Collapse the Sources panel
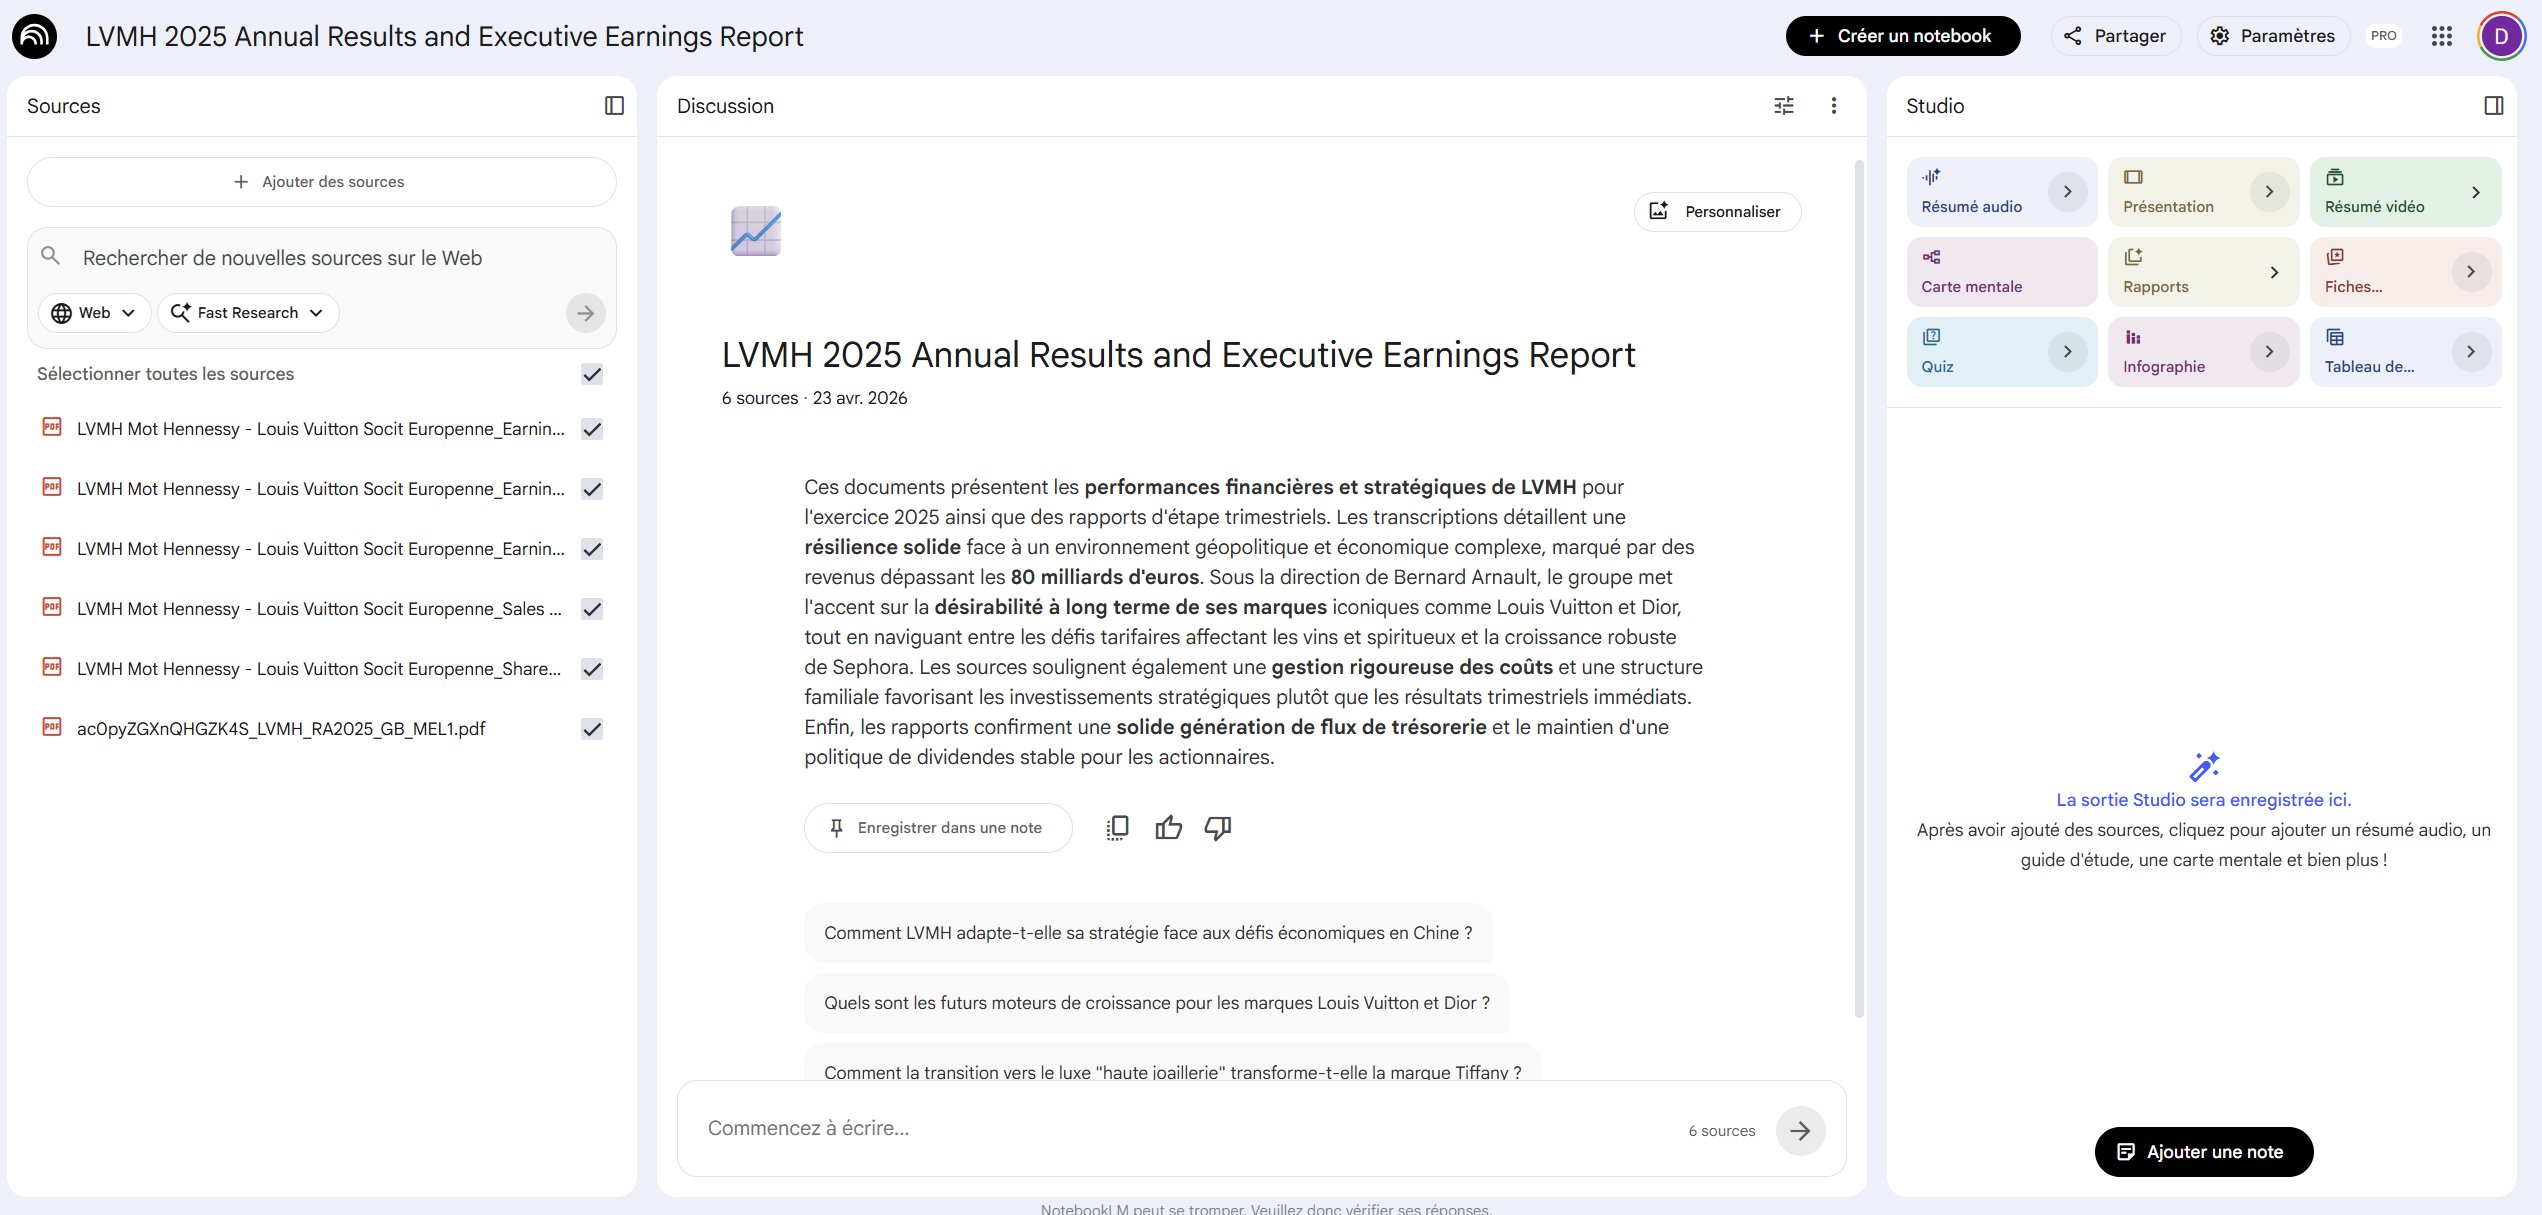 pyautogui.click(x=614, y=106)
